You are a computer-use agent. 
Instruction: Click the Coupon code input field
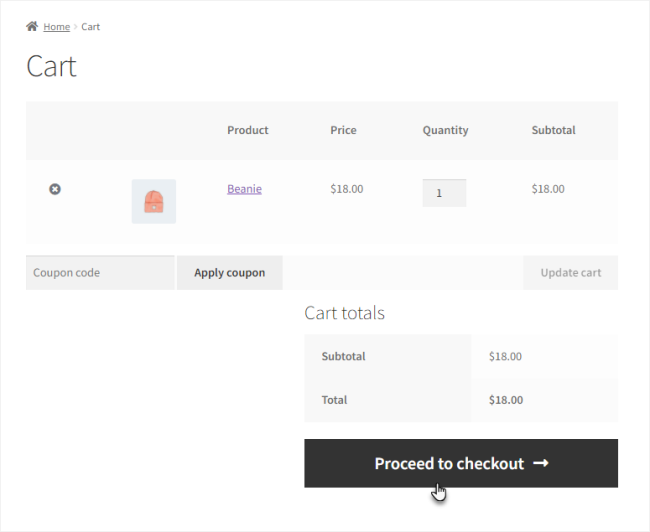100,273
